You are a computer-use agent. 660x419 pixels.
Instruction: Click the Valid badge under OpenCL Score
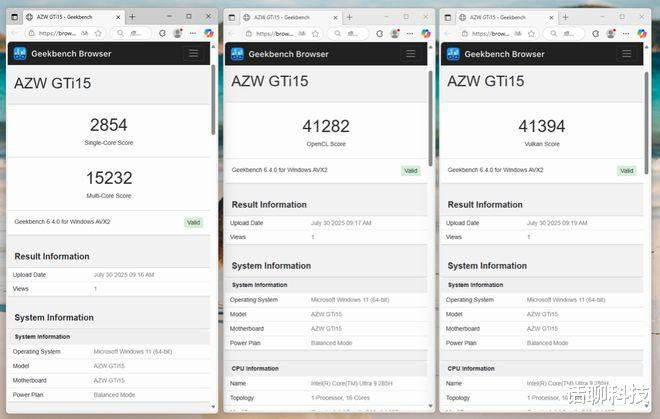tap(410, 171)
